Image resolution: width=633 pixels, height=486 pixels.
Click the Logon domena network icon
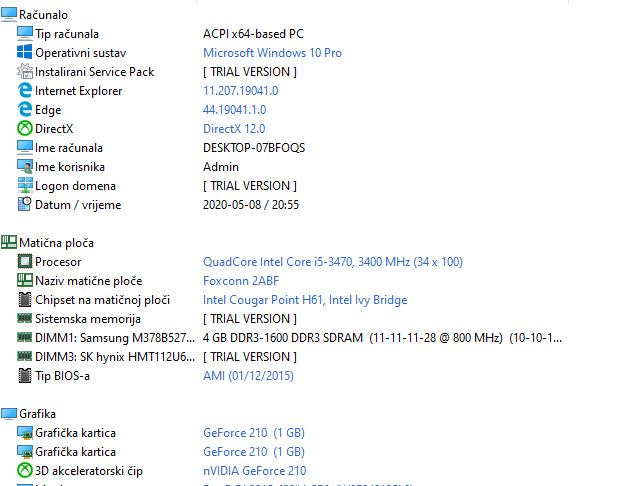click(x=25, y=186)
